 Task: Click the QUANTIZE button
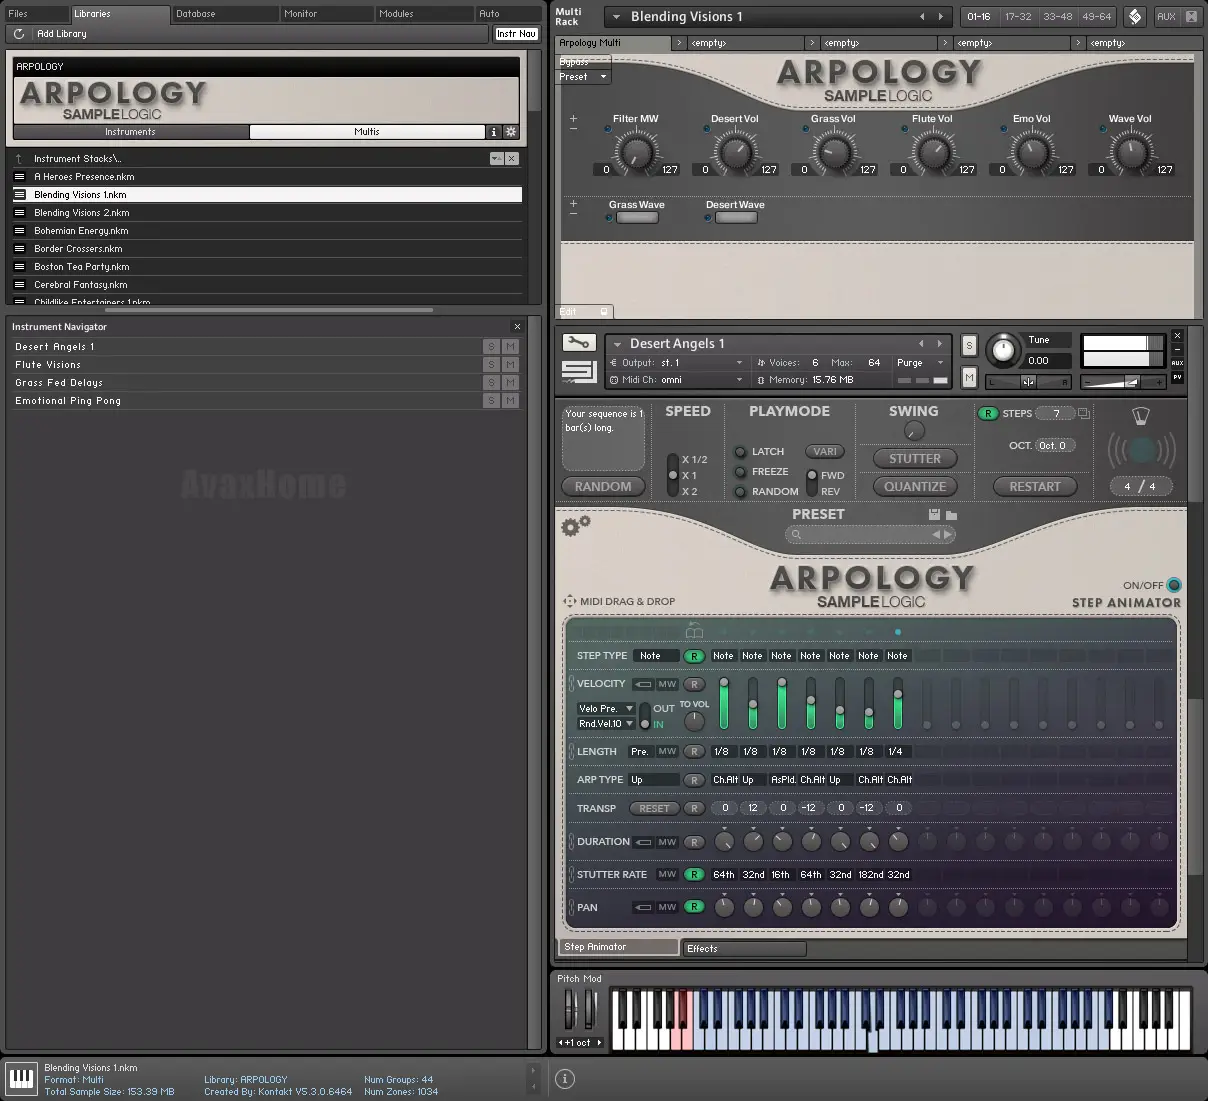915,487
